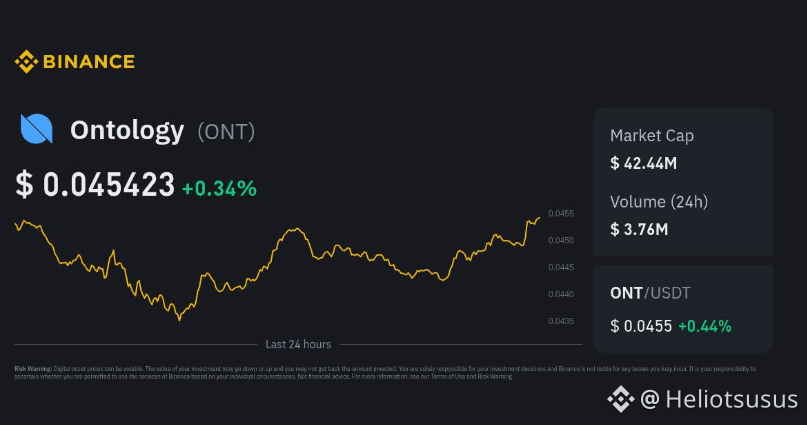Click the +0.34% change value
Viewport: 807px width, 425px height.
pyautogui.click(x=219, y=188)
